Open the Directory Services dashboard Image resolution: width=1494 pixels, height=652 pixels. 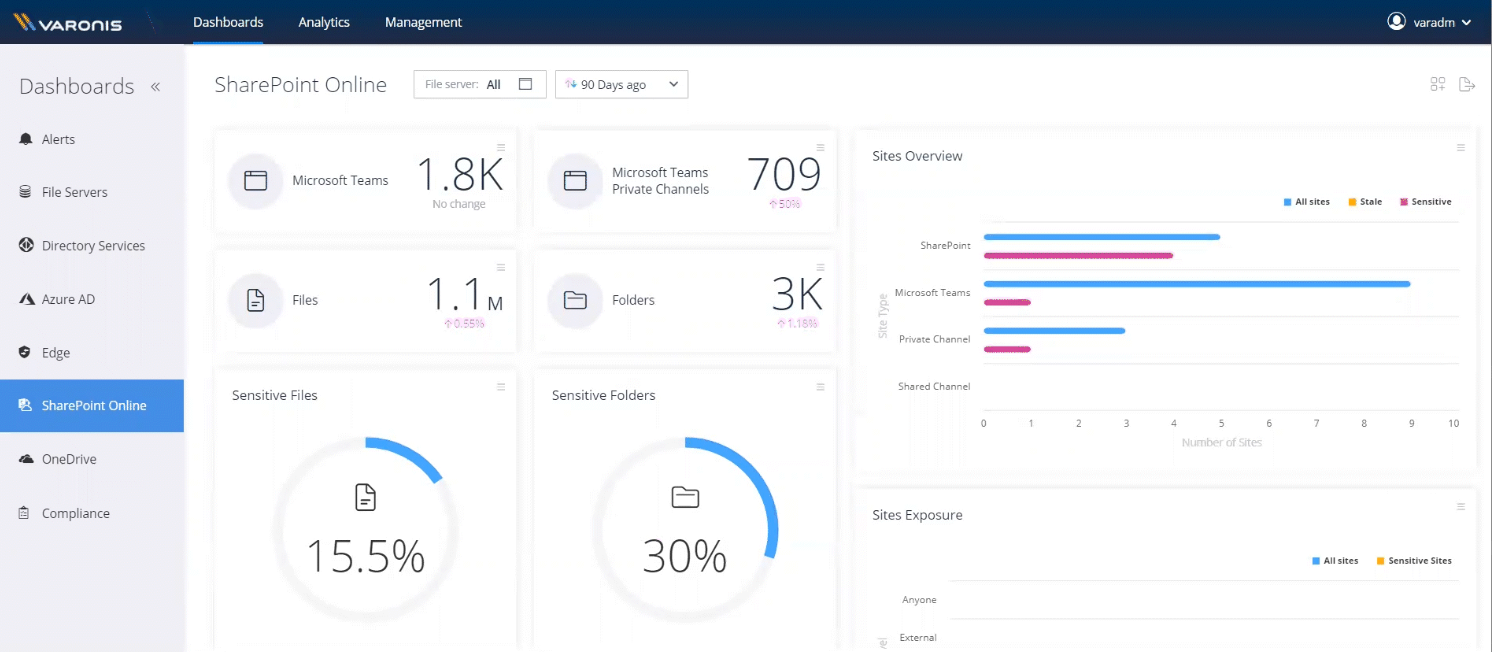pos(93,245)
